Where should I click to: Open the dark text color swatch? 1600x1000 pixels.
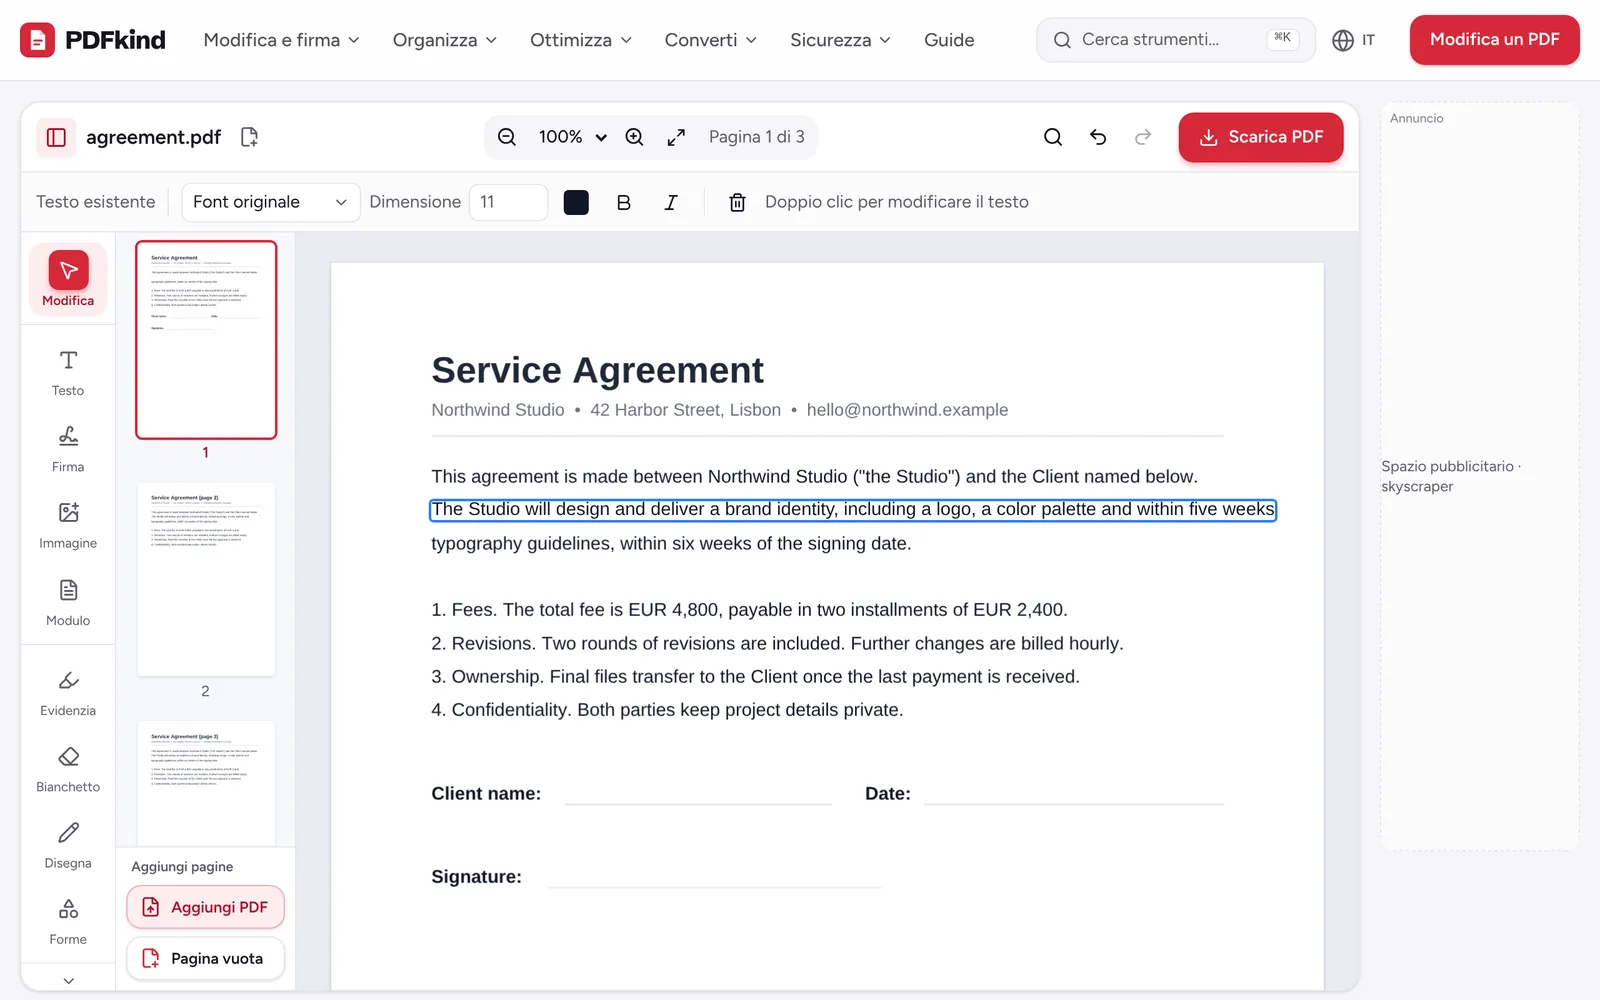pyautogui.click(x=576, y=202)
